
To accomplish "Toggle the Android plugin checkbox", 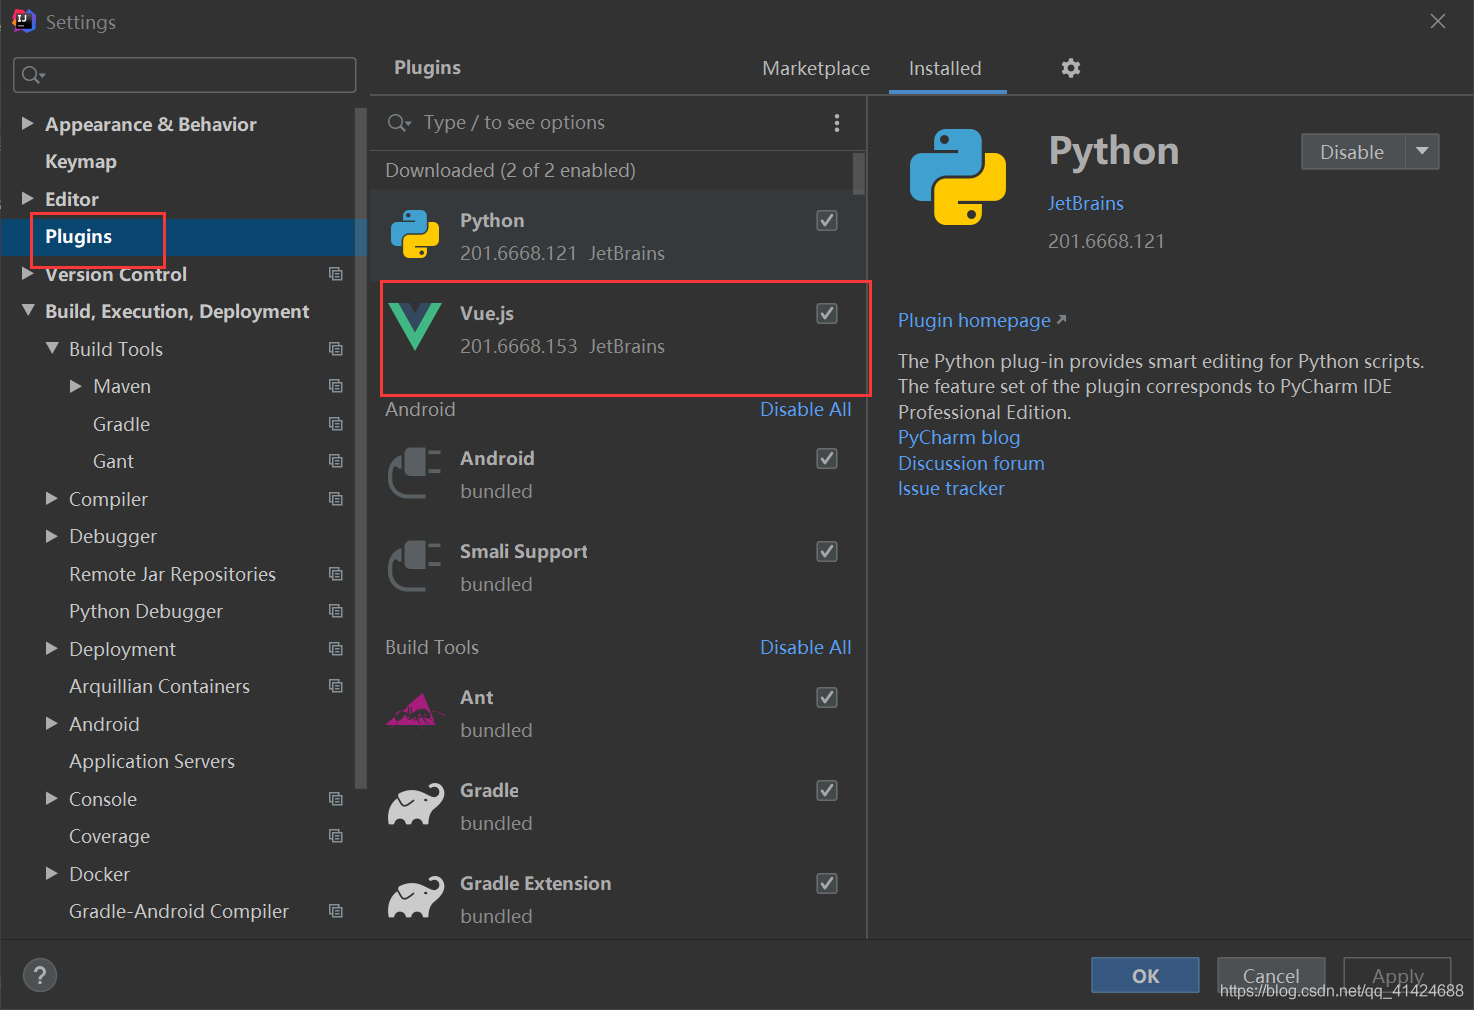I will click(827, 458).
